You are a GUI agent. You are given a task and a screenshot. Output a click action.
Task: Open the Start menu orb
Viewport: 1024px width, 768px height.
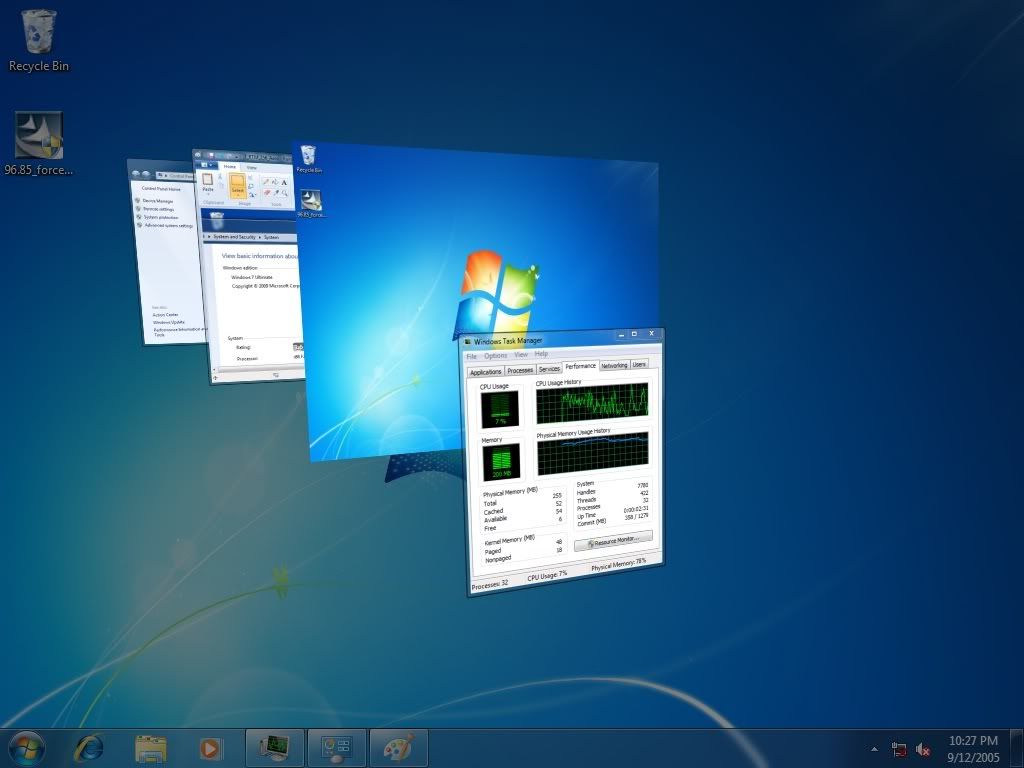(26, 746)
